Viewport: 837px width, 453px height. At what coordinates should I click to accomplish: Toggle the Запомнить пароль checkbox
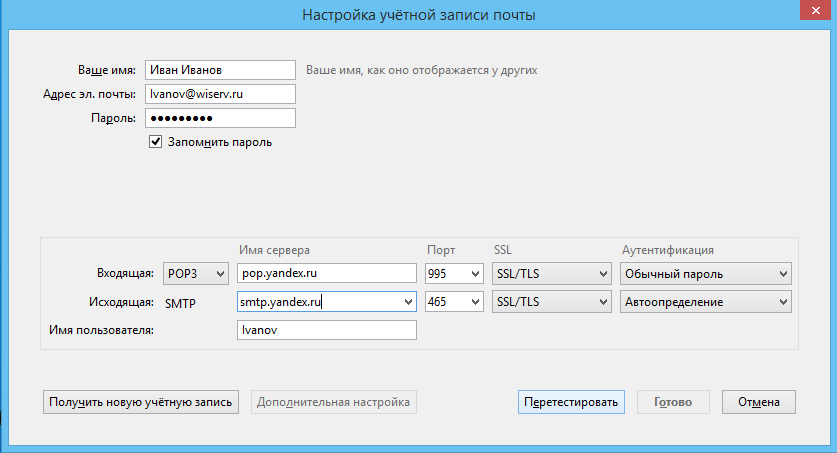click(155, 142)
